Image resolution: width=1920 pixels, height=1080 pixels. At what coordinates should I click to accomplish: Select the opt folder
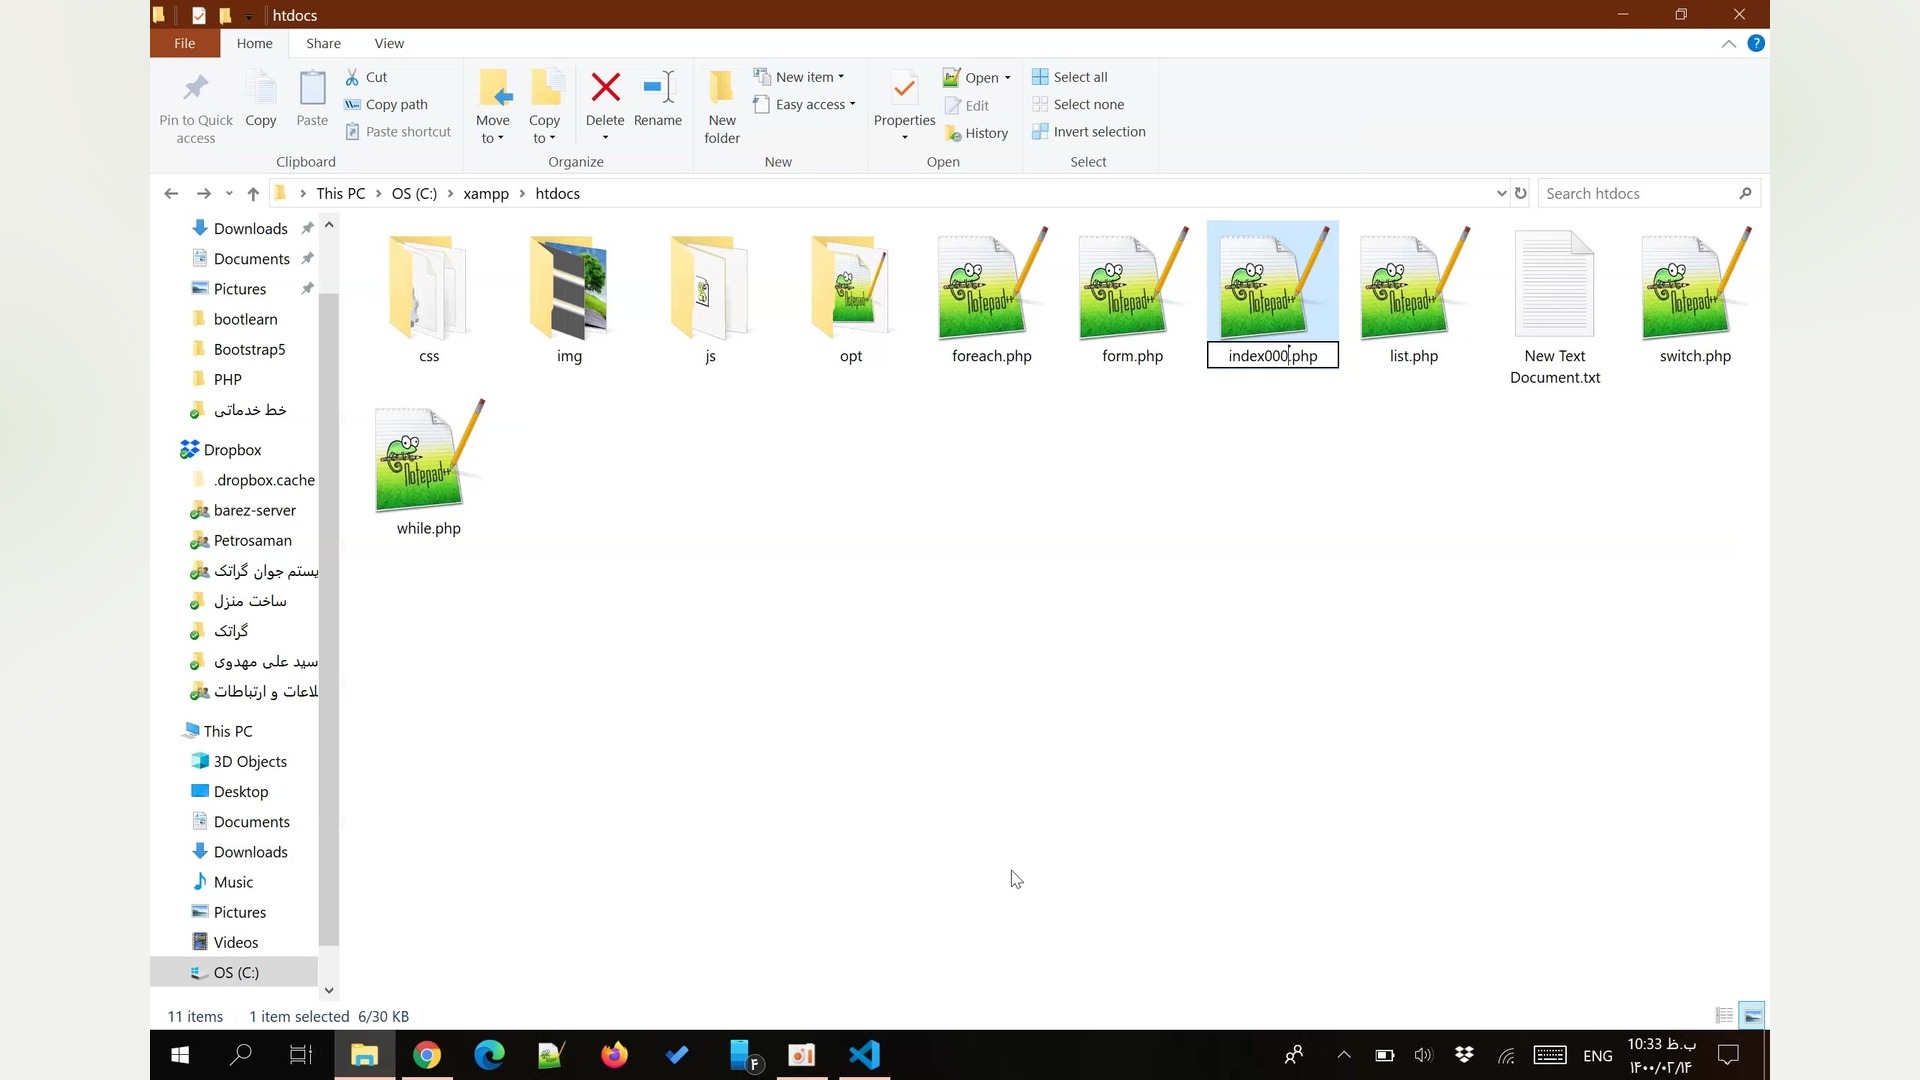pyautogui.click(x=851, y=297)
